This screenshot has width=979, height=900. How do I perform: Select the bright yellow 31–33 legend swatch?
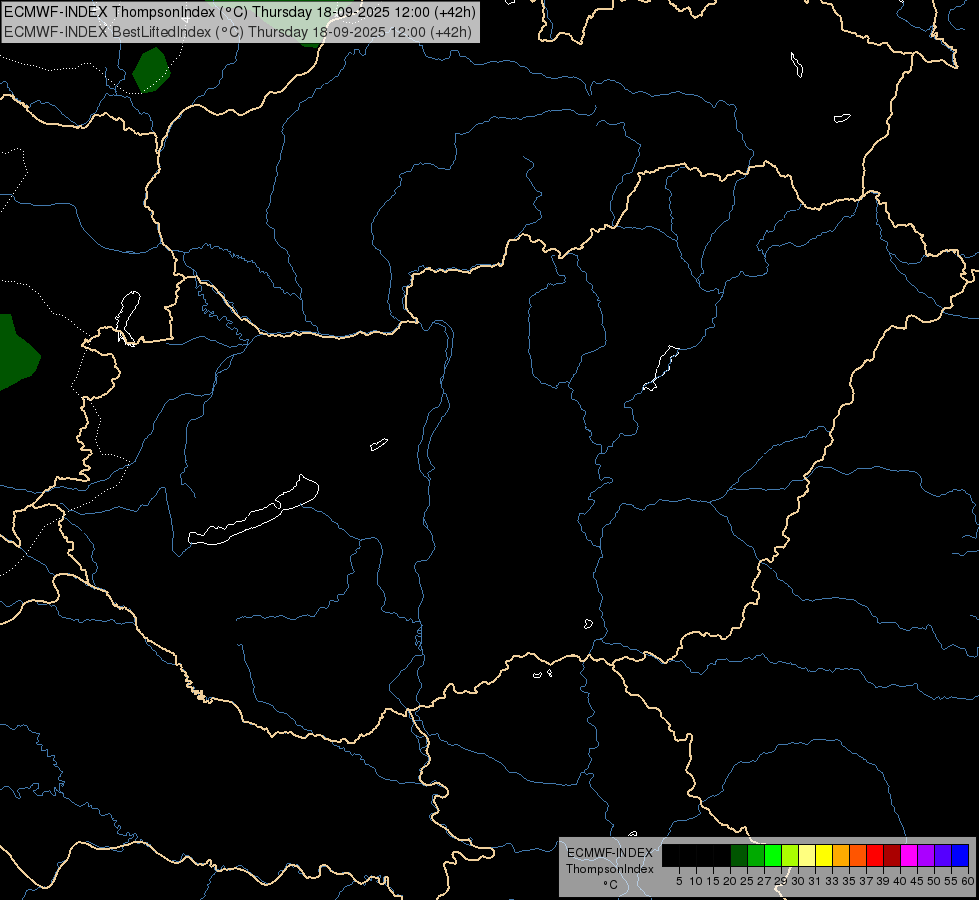(824, 855)
